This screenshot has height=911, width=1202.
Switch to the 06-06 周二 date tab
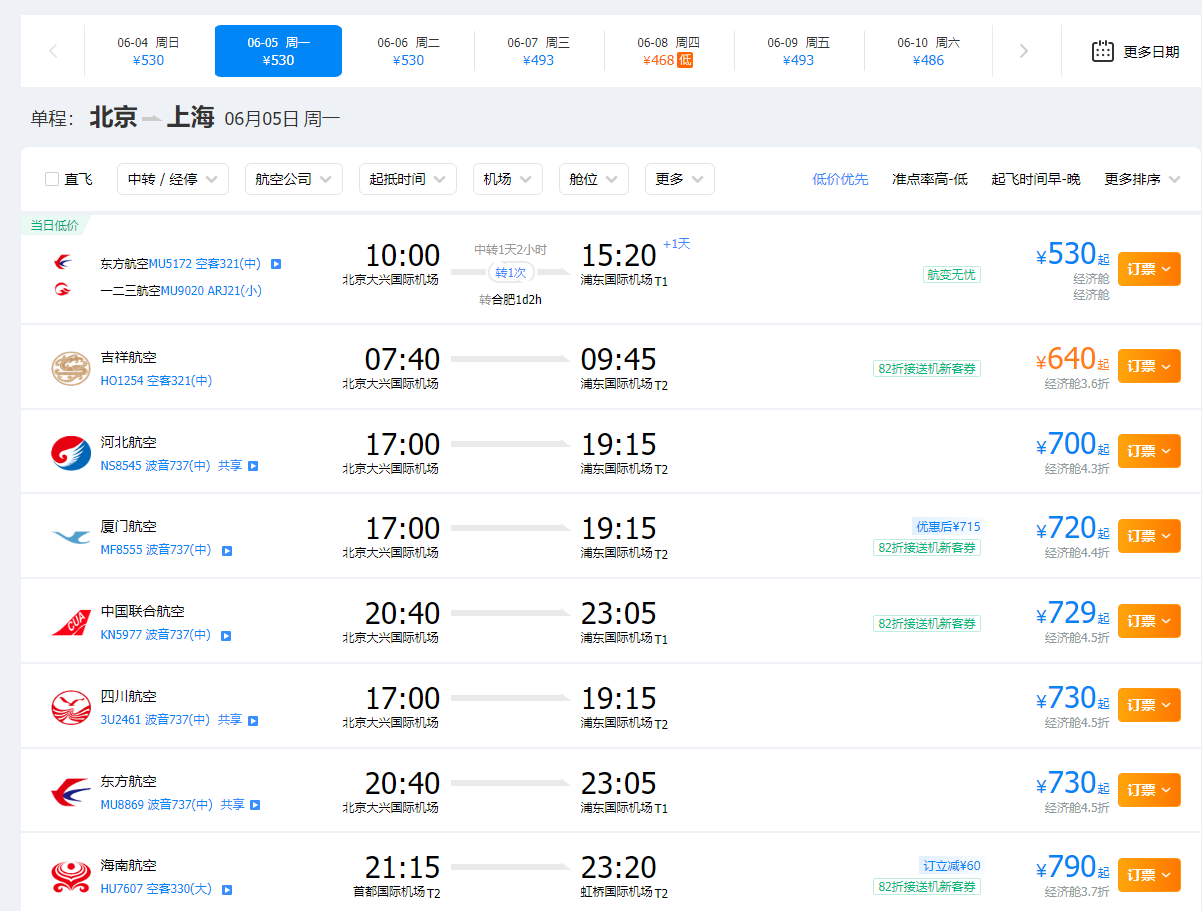coord(408,51)
